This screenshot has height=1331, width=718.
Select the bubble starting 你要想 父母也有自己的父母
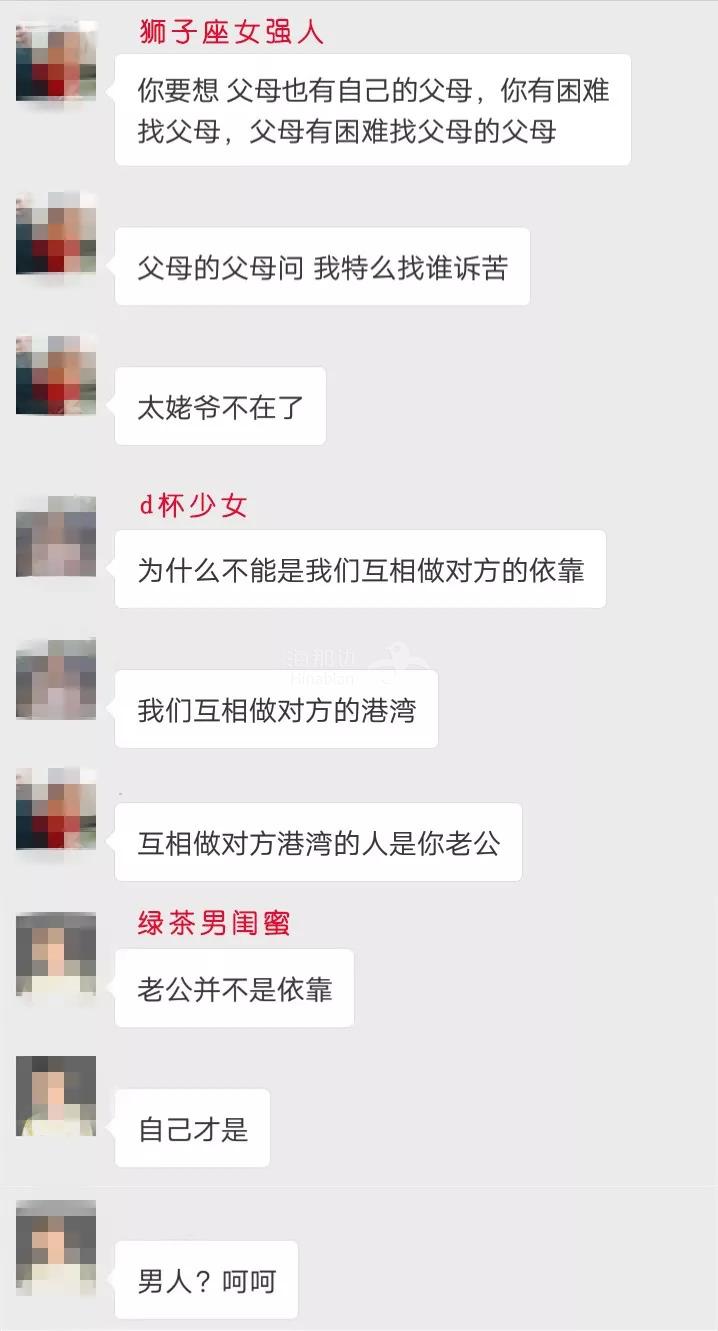[373, 110]
